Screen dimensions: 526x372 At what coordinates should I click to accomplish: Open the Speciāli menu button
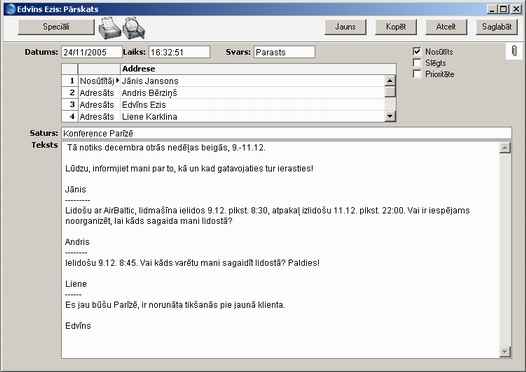pos(56,27)
